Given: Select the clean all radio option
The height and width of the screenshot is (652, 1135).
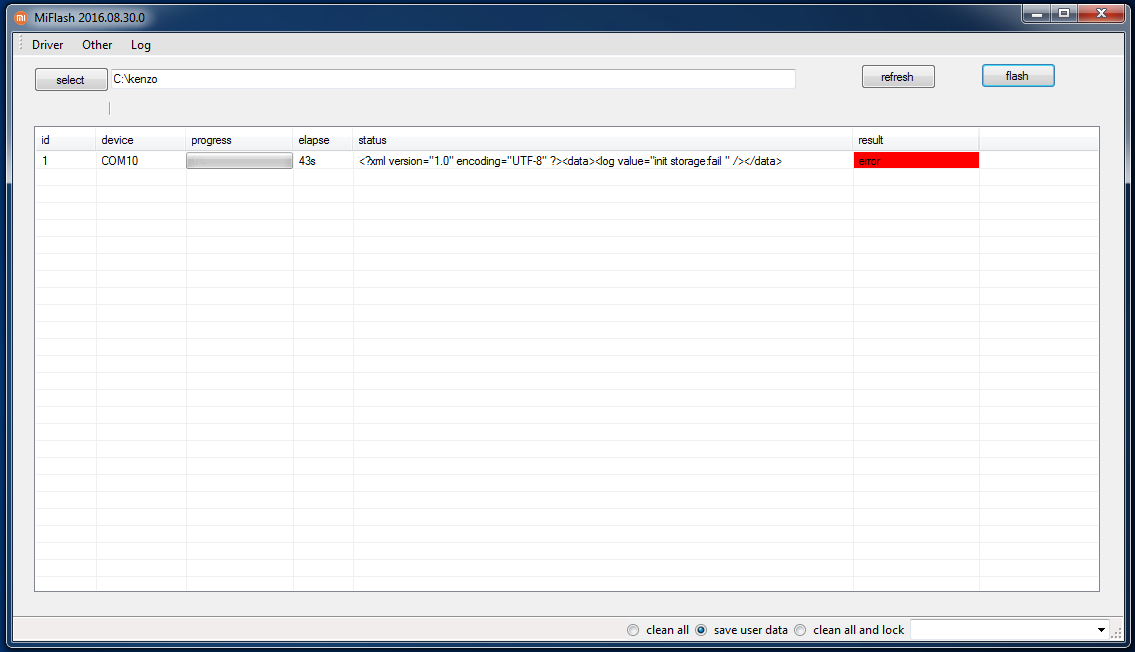Looking at the screenshot, I should coord(632,630).
